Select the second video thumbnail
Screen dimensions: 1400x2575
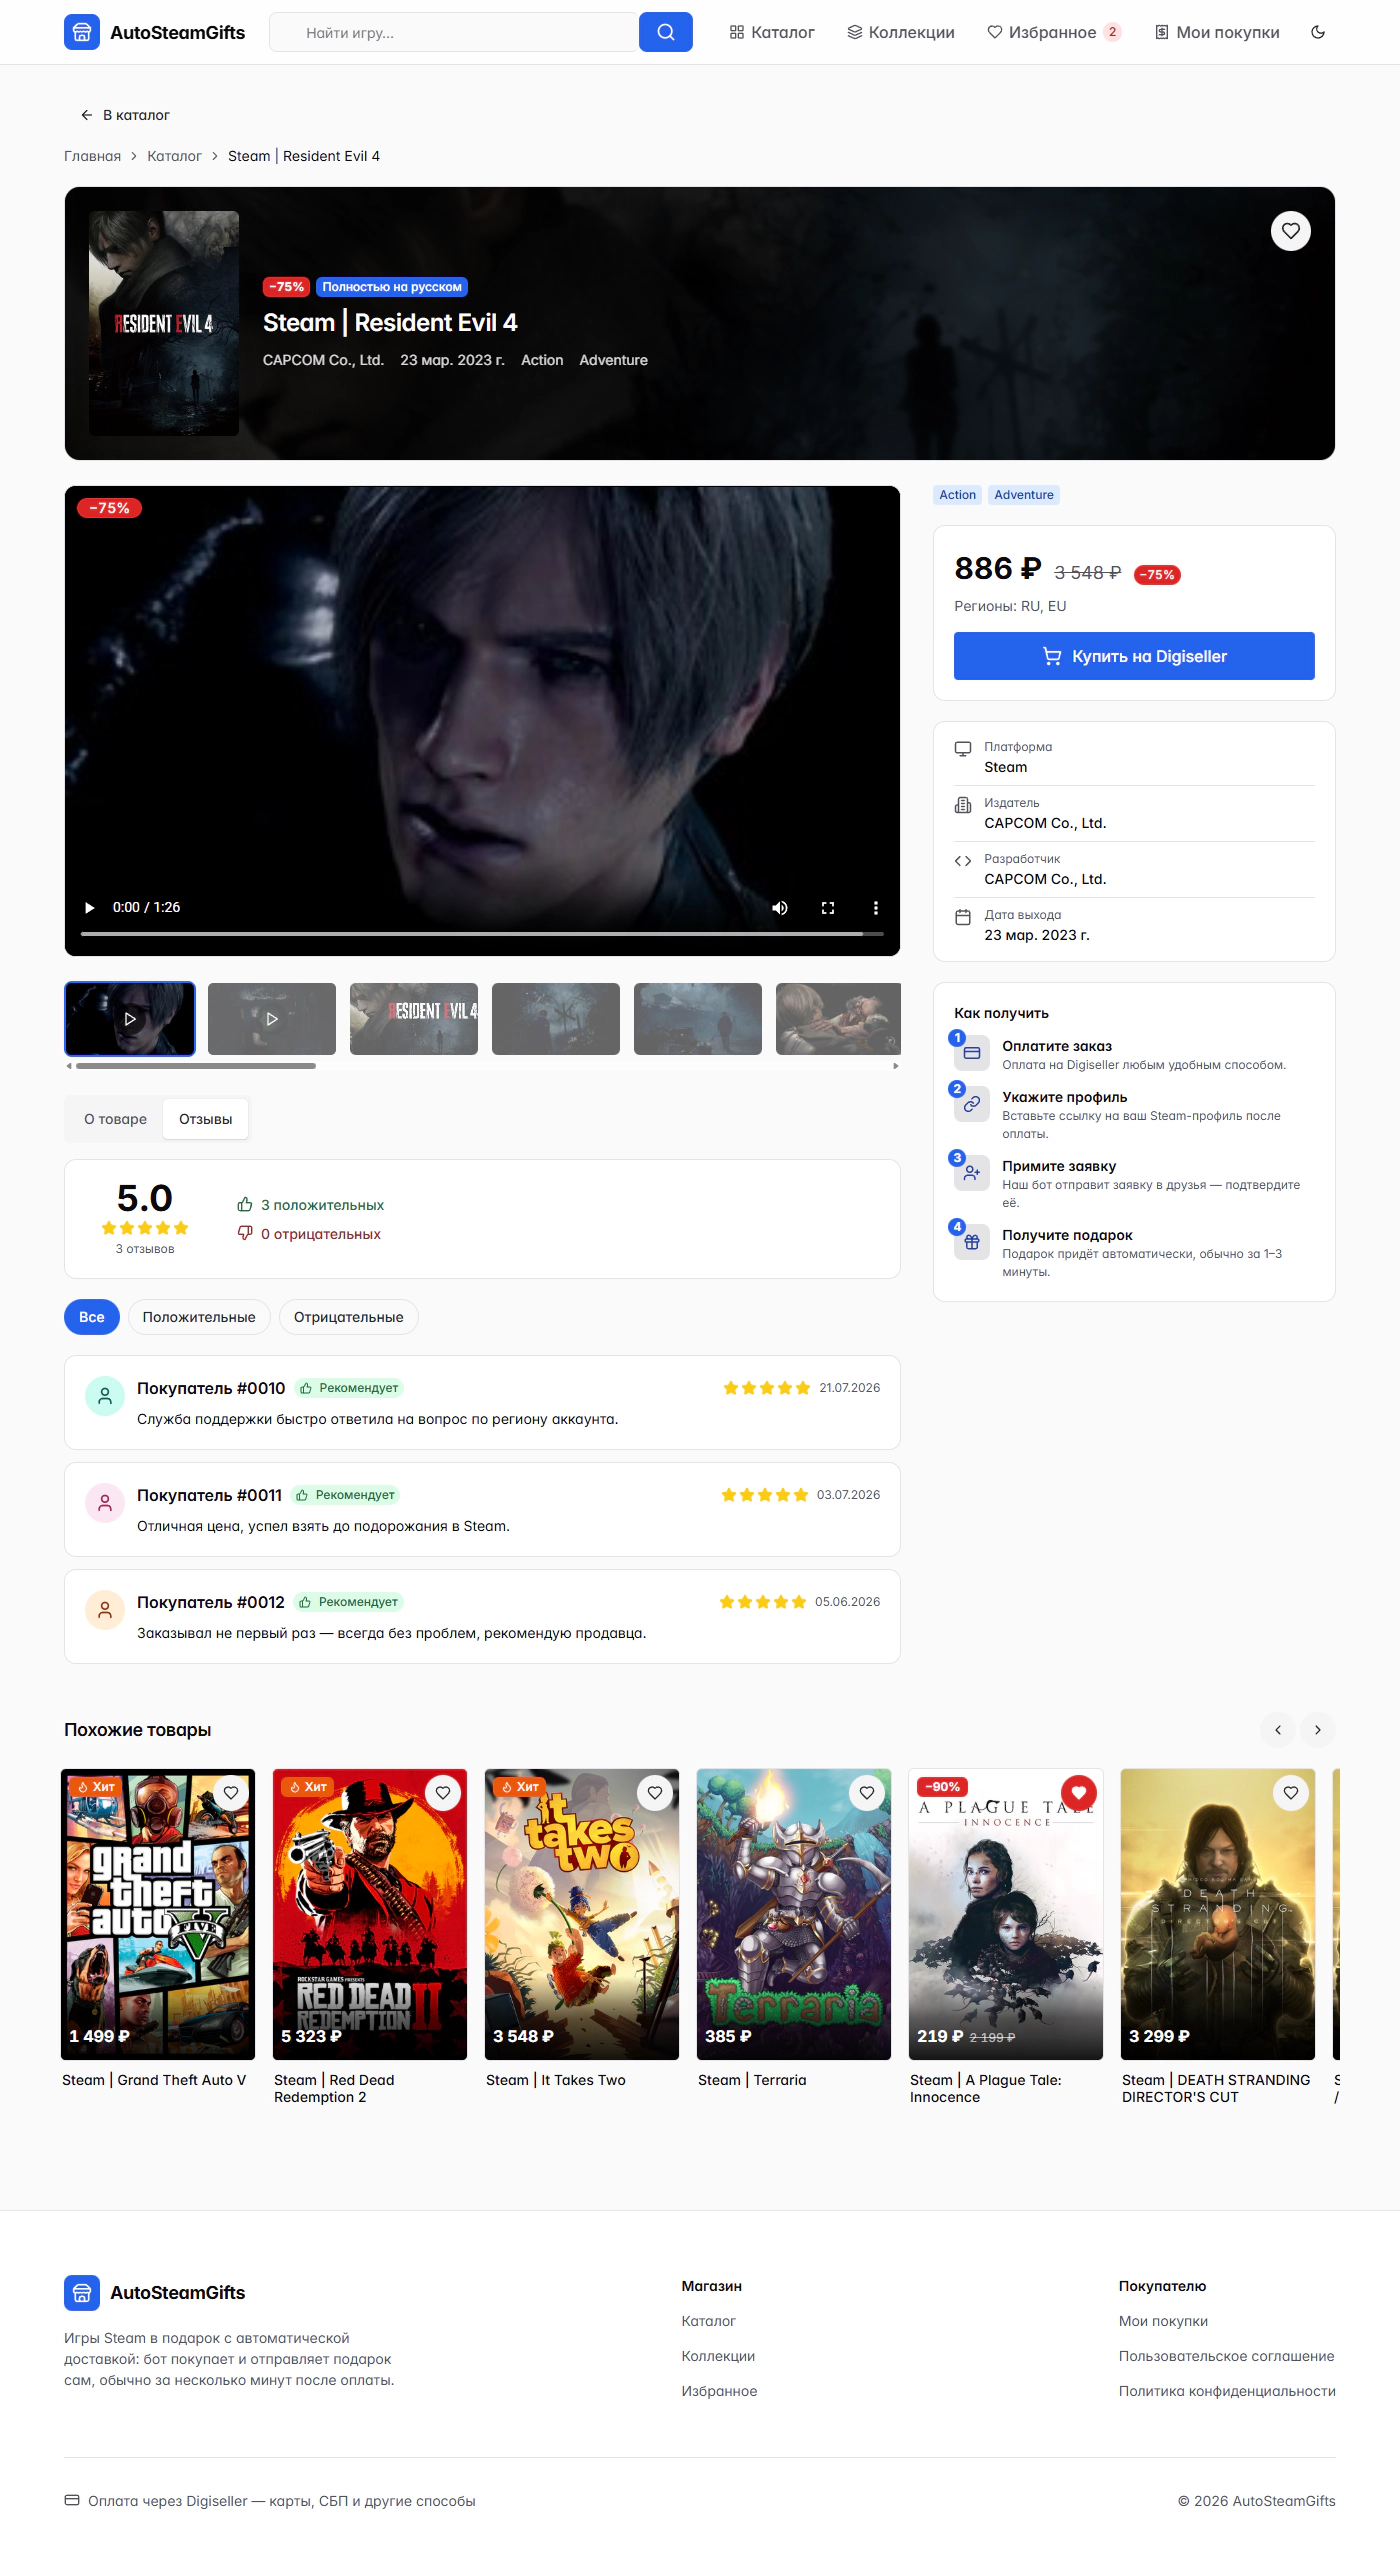coord(272,1018)
